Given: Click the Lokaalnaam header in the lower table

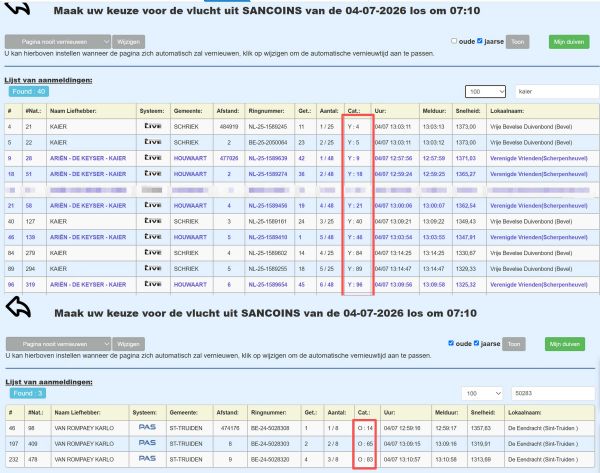Looking at the screenshot, I should click(x=525, y=413).
